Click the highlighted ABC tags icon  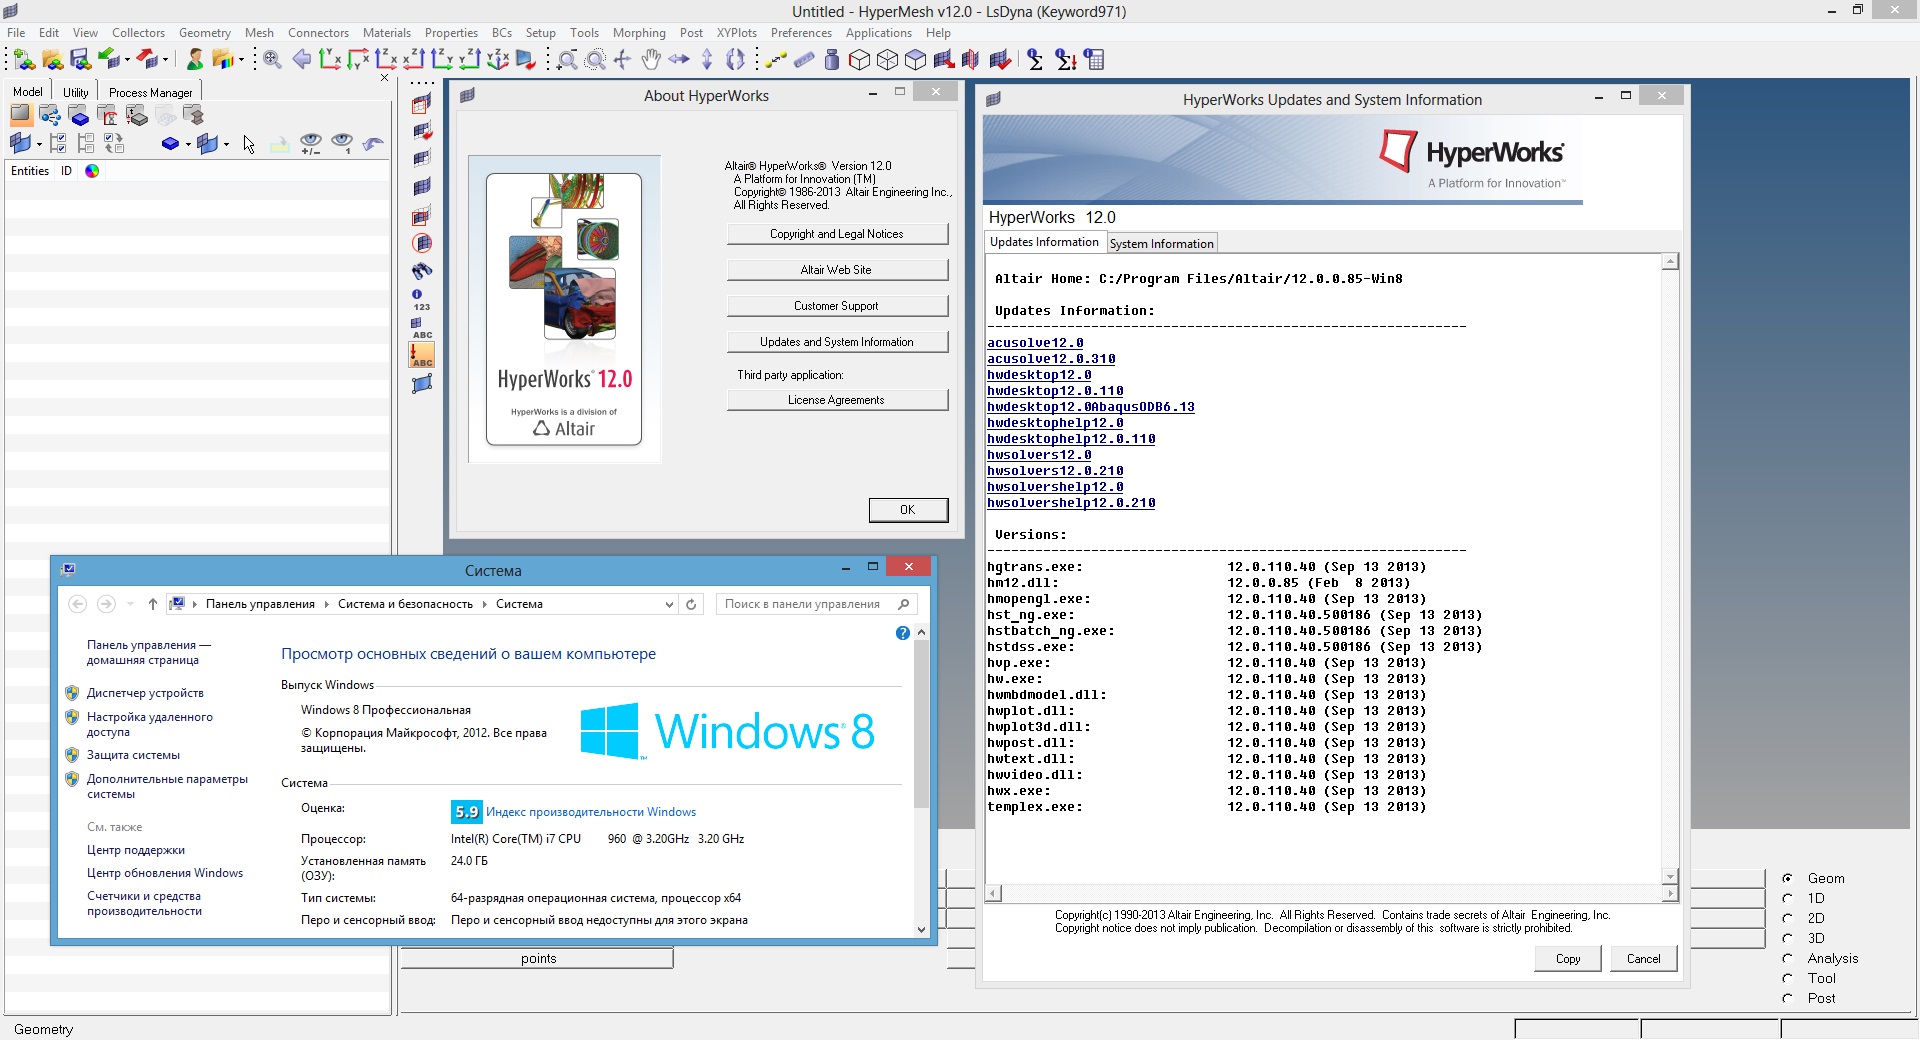422,355
